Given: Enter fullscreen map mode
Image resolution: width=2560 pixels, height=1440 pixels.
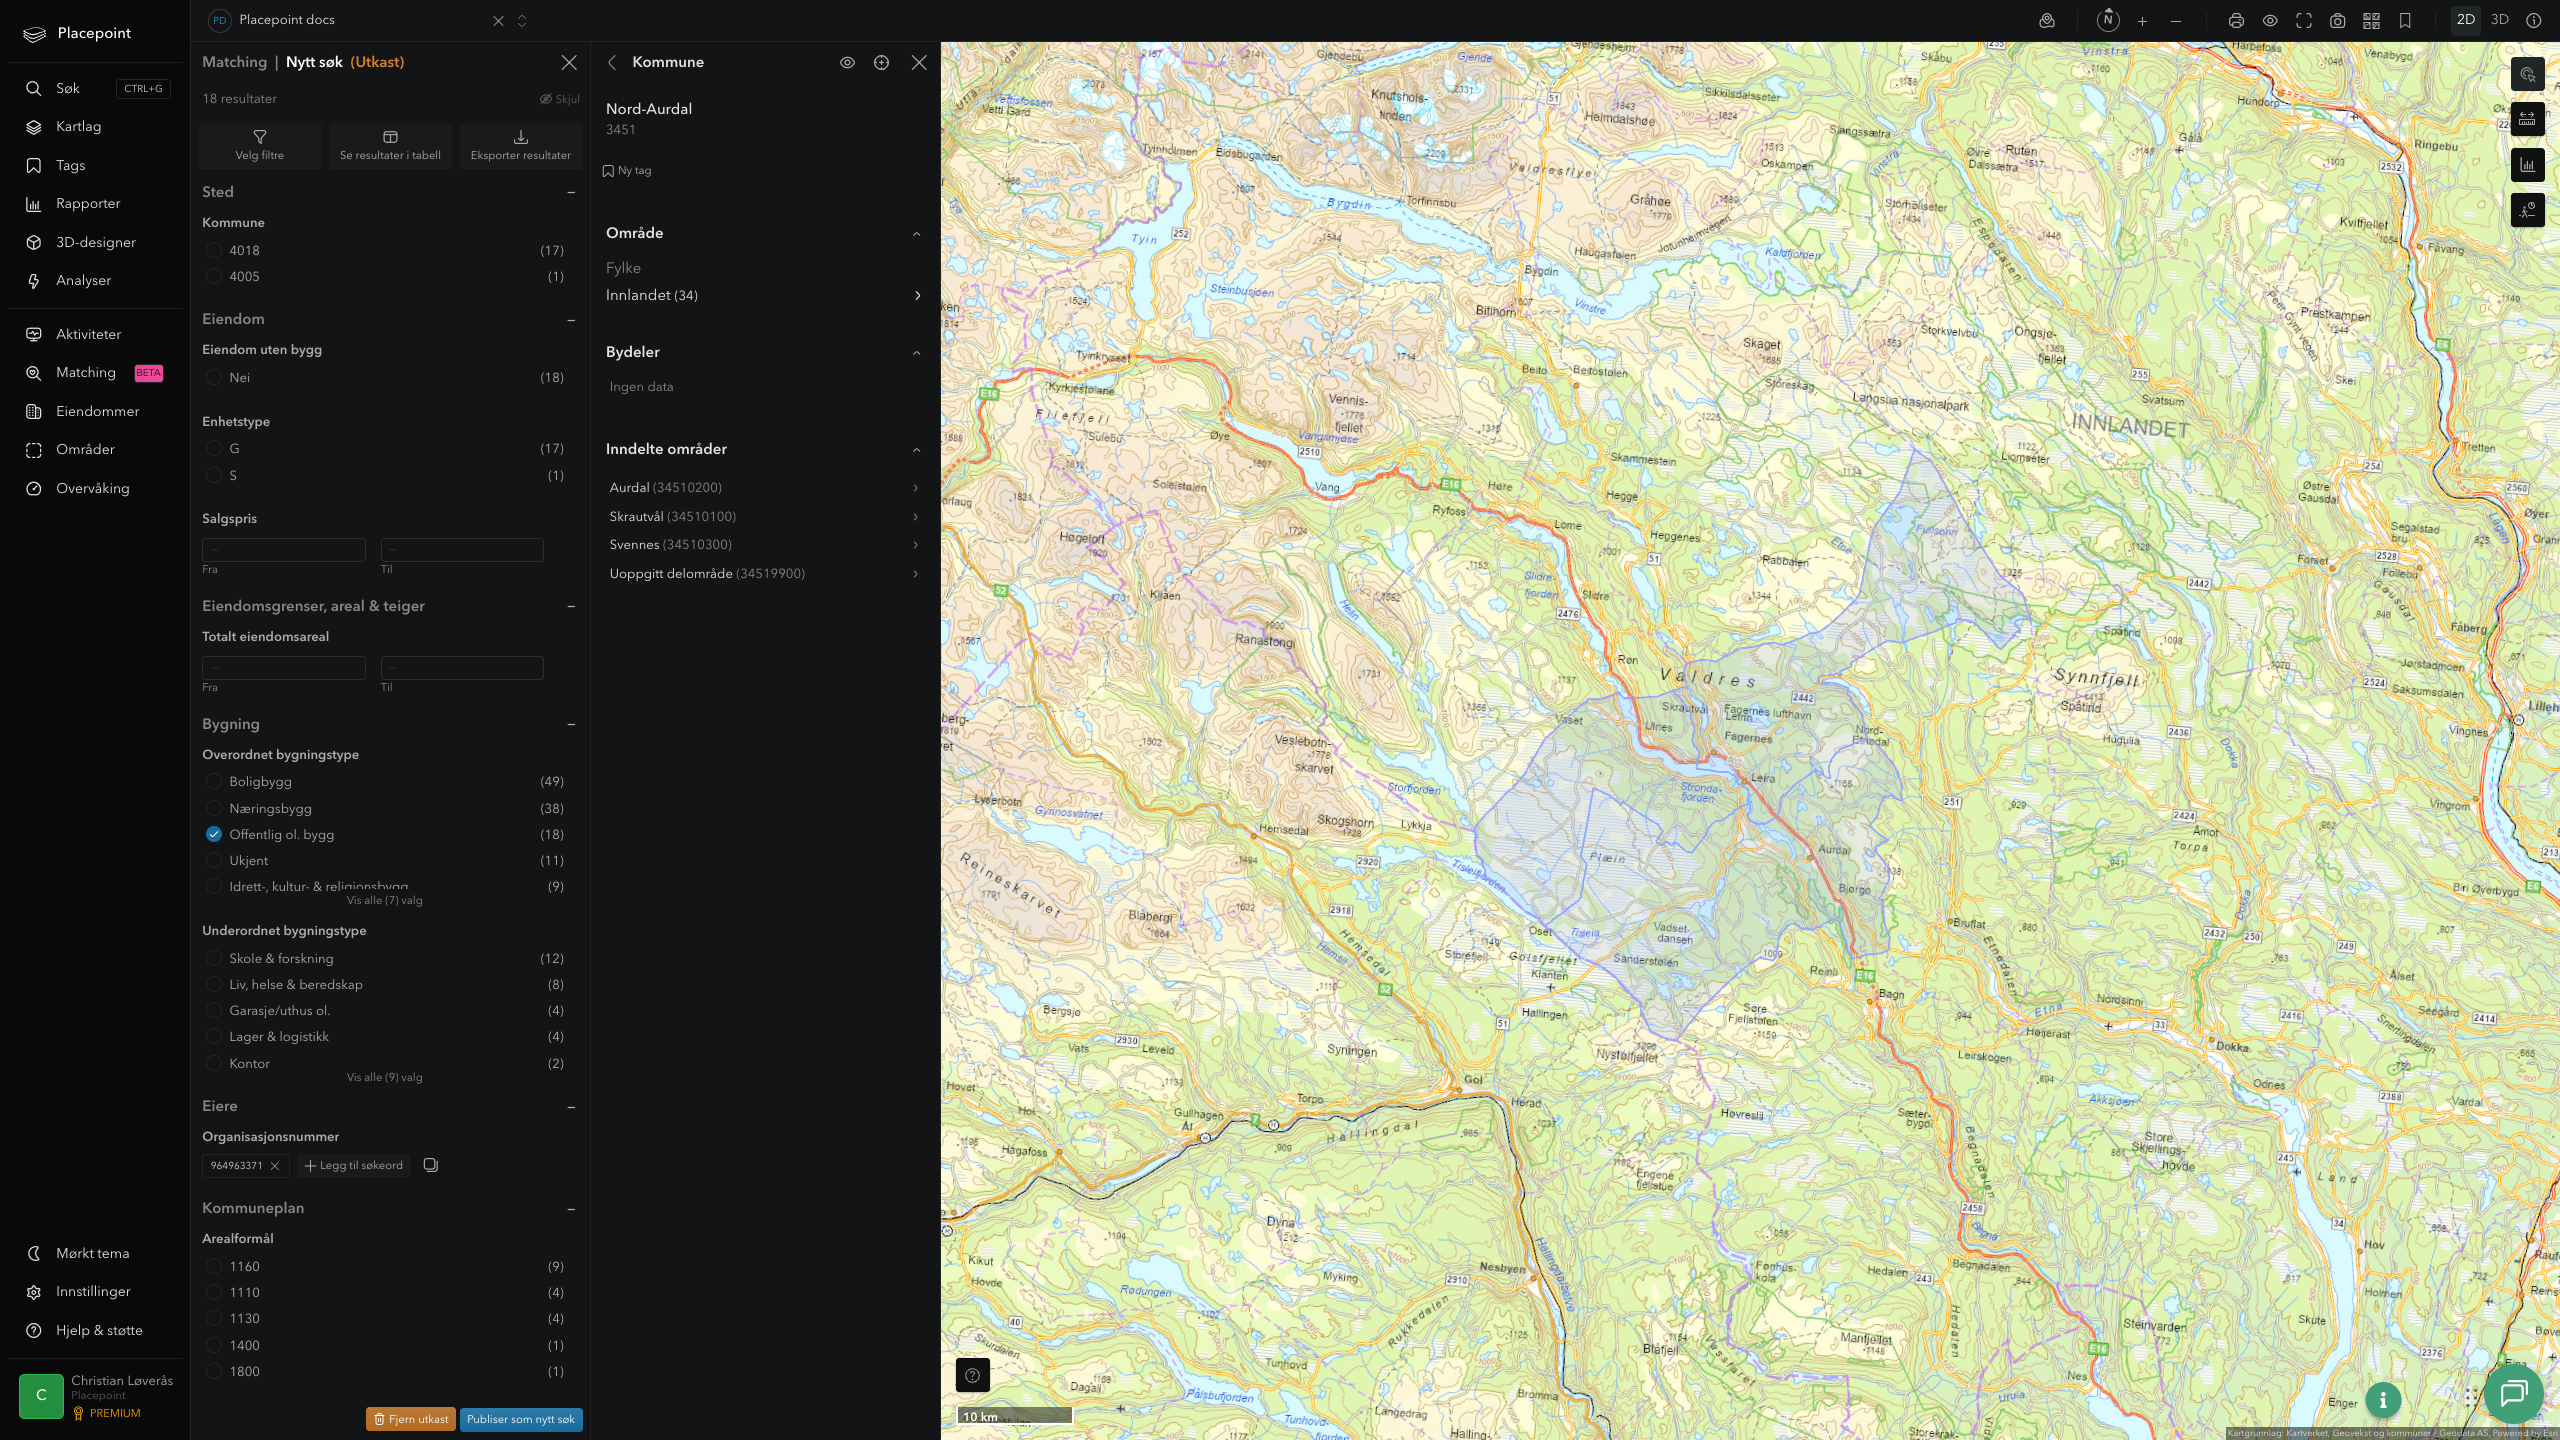Looking at the screenshot, I should [x=2304, y=21].
